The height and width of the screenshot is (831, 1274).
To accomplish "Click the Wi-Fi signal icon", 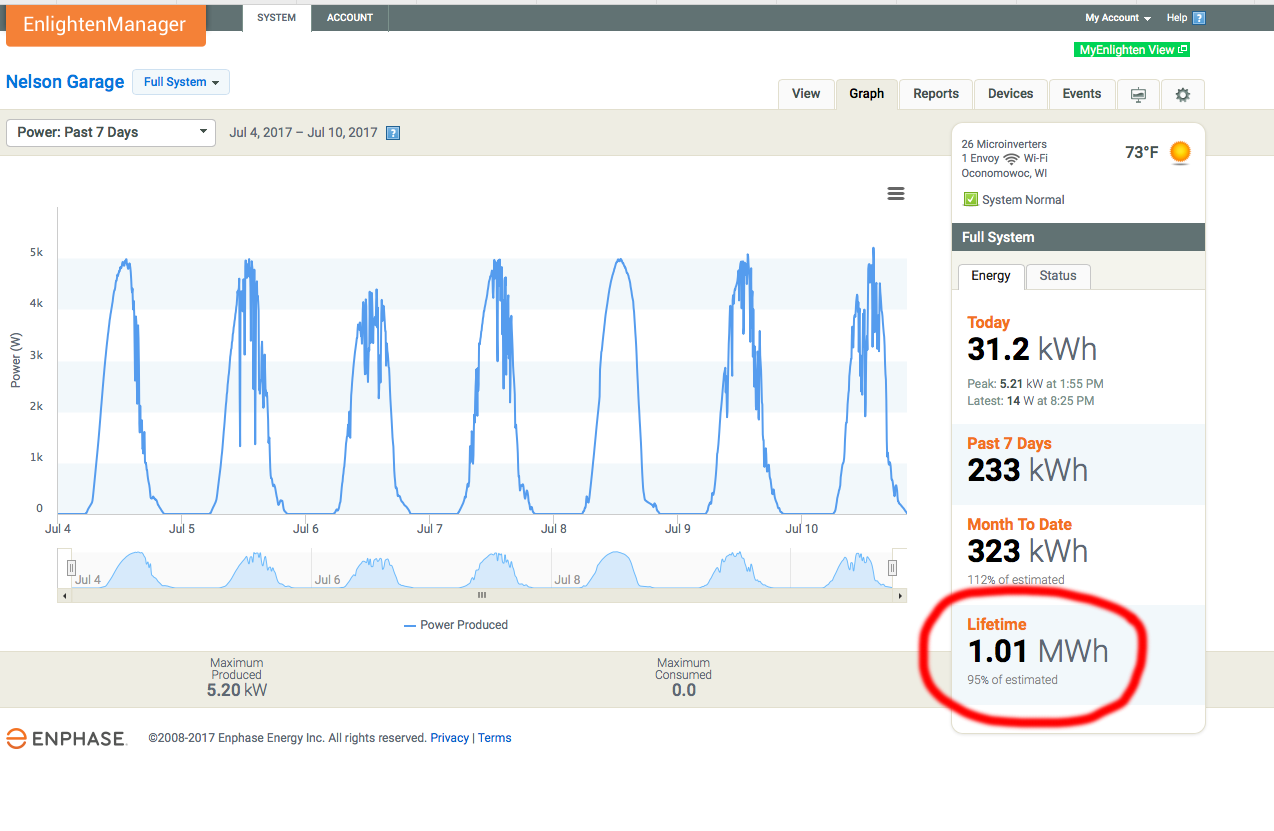I will 1011,159.
